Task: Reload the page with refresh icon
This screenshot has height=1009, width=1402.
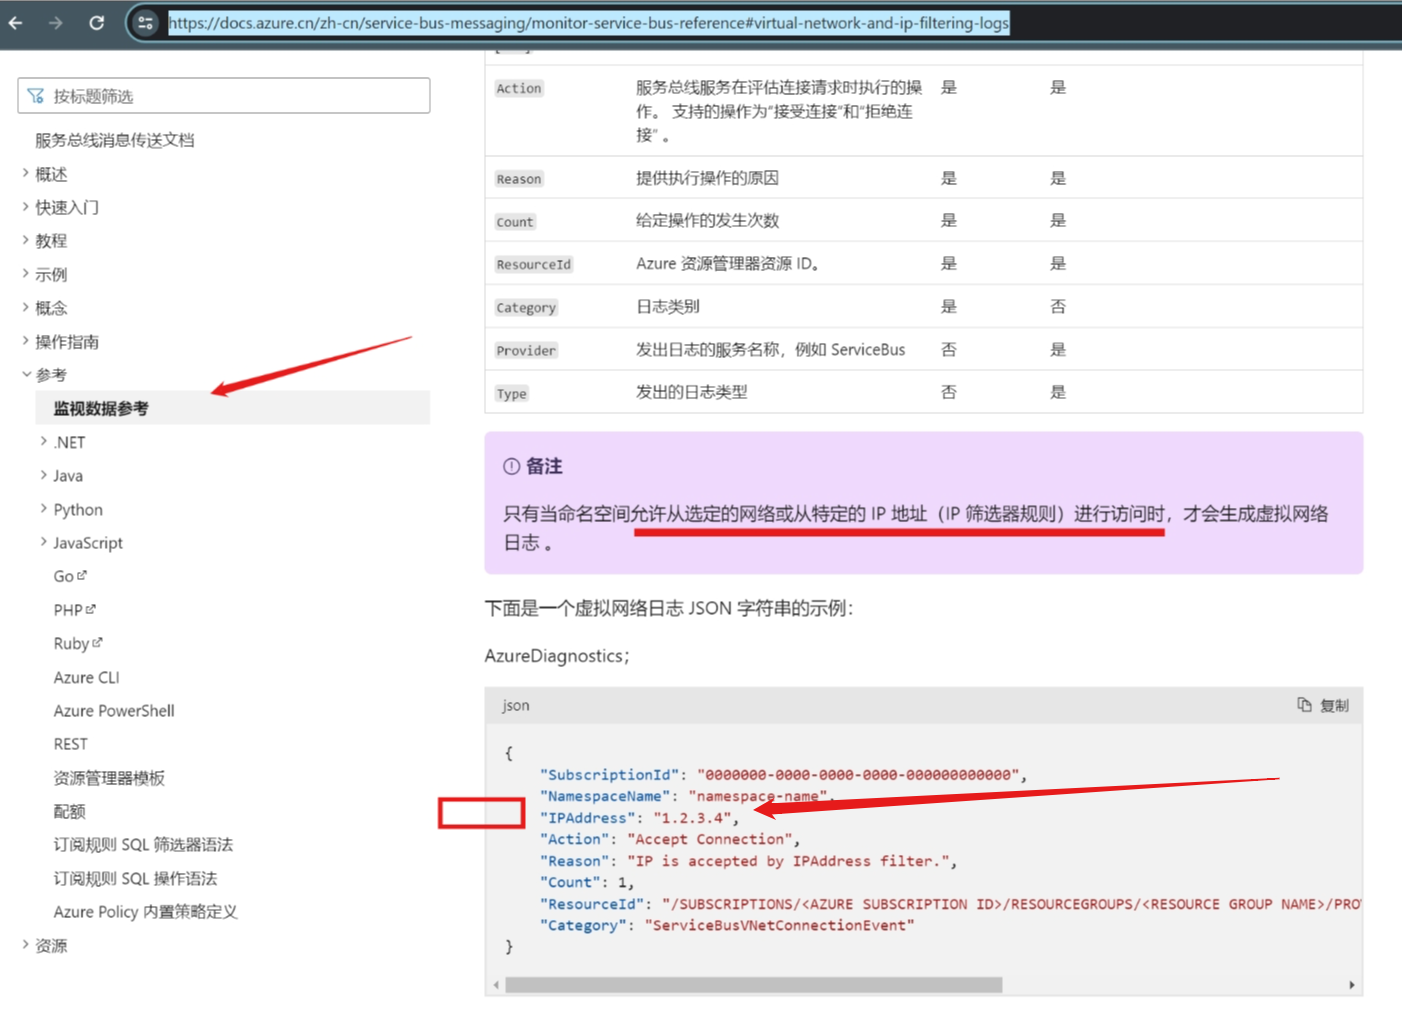Action: tap(97, 23)
